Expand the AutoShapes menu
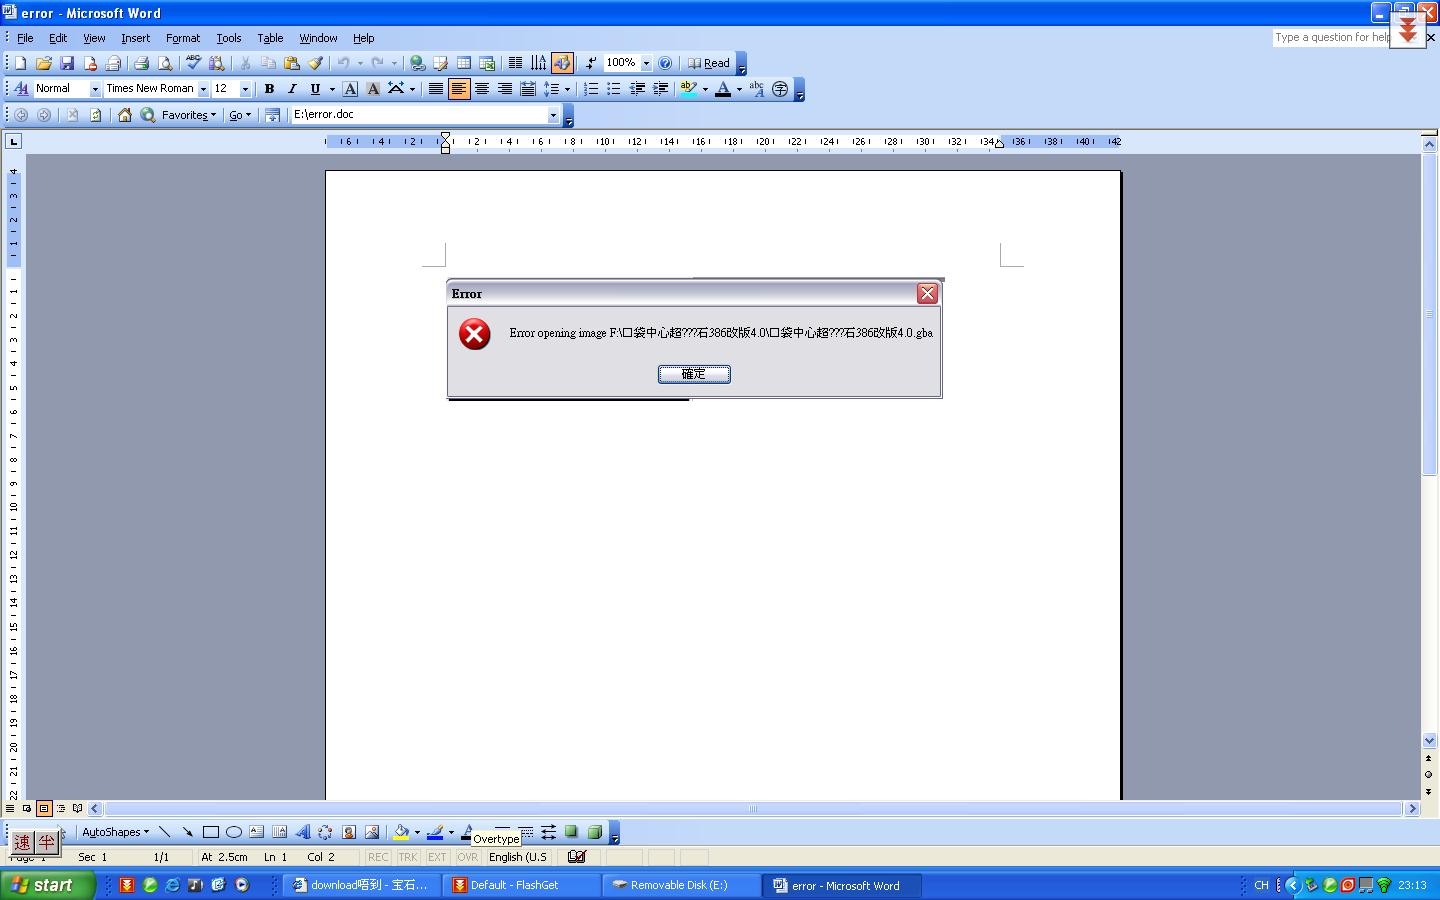 click(115, 832)
